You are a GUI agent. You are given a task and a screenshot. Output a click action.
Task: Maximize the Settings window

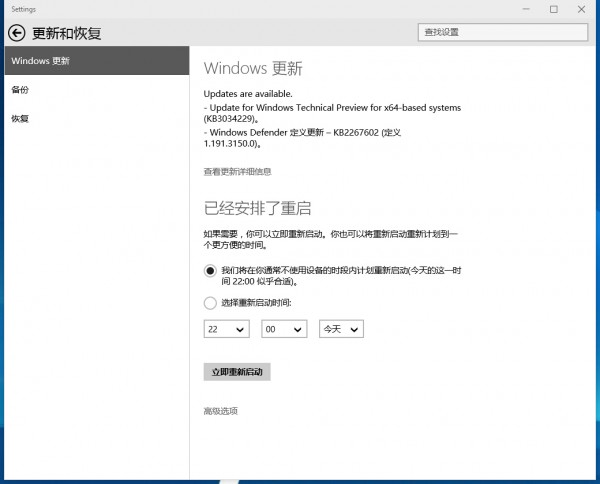click(x=554, y=9)
